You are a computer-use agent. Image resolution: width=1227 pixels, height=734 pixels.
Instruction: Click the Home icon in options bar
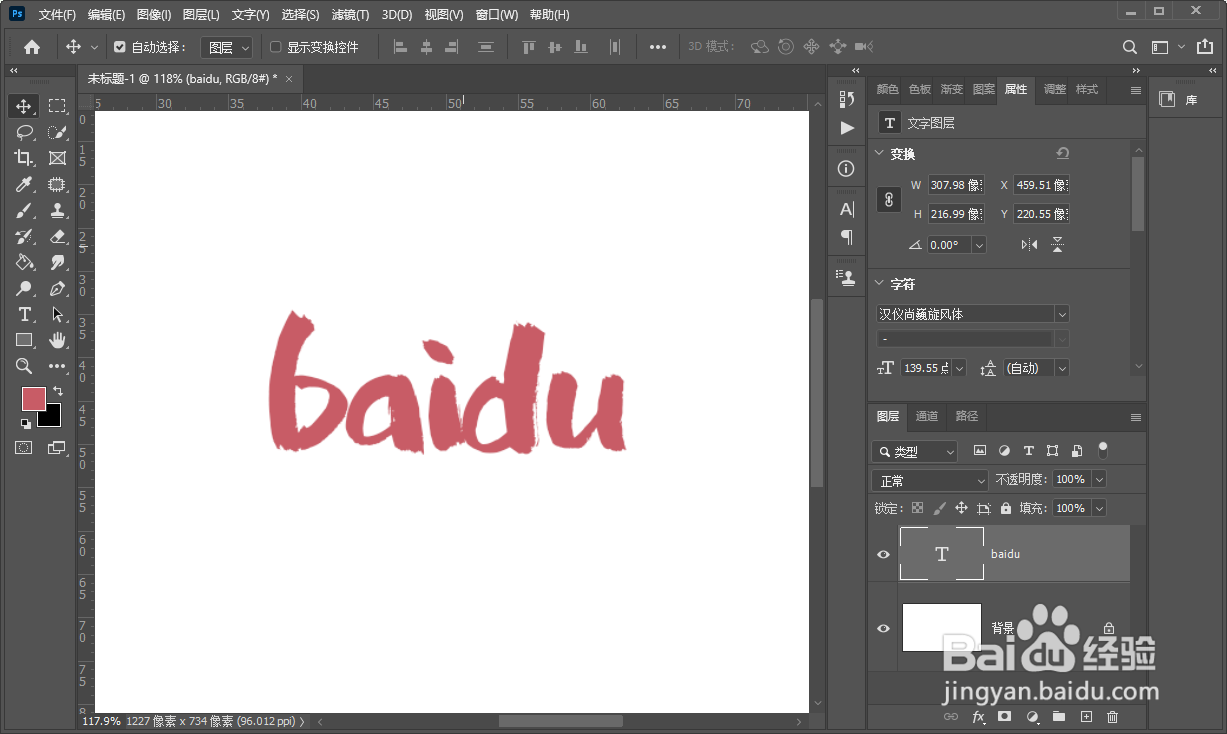click(x=32, y=47)
